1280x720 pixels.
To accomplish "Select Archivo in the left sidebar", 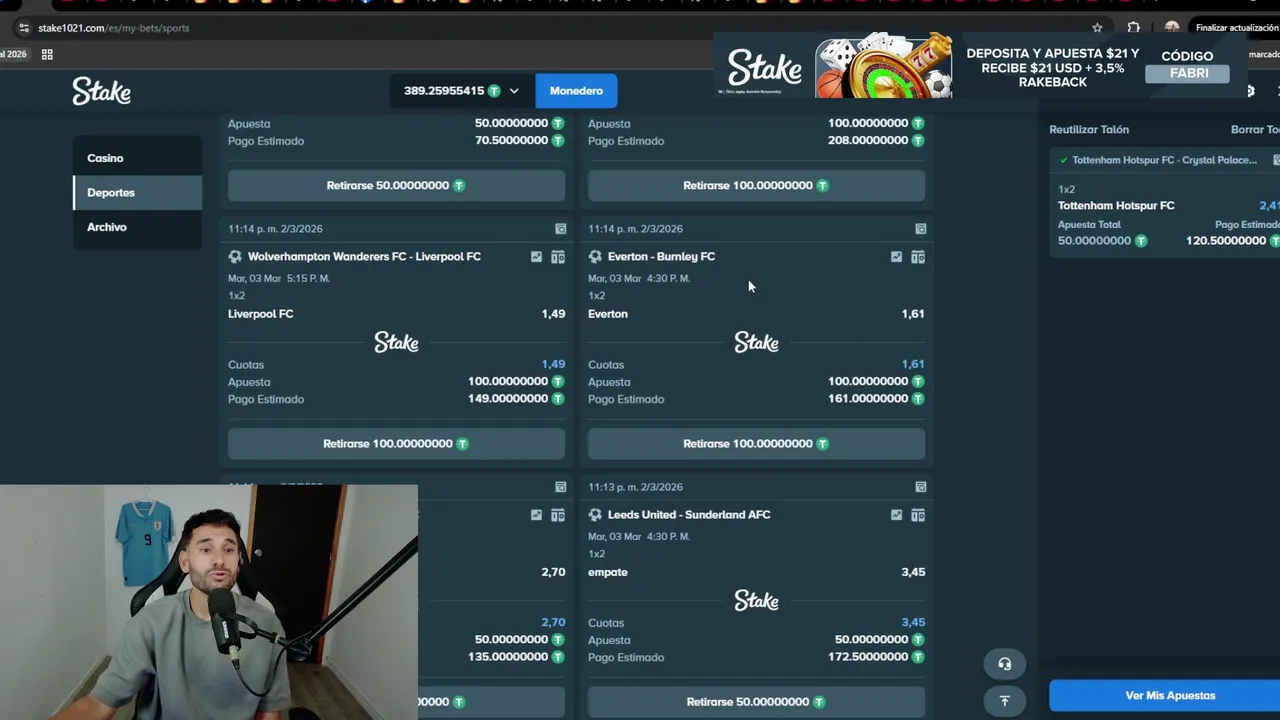I will (x=137, y=227).
